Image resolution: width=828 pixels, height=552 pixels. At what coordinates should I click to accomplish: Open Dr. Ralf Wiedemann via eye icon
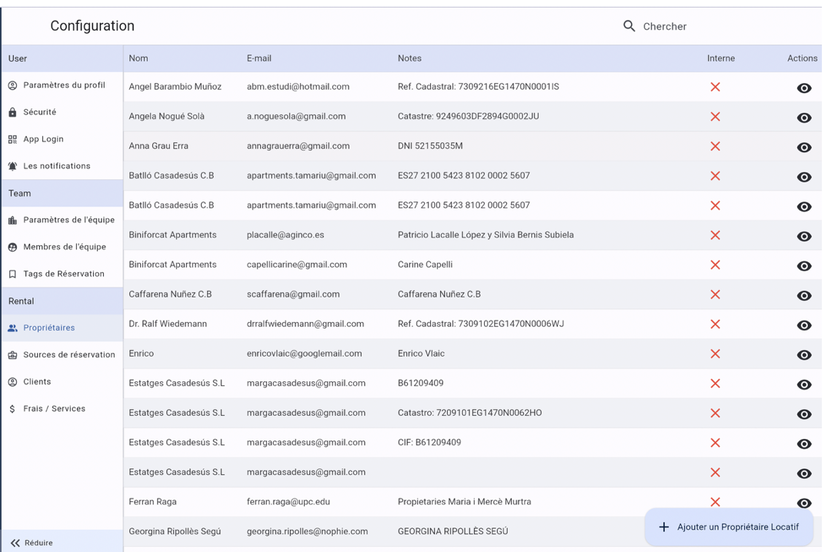click(804, 325)
